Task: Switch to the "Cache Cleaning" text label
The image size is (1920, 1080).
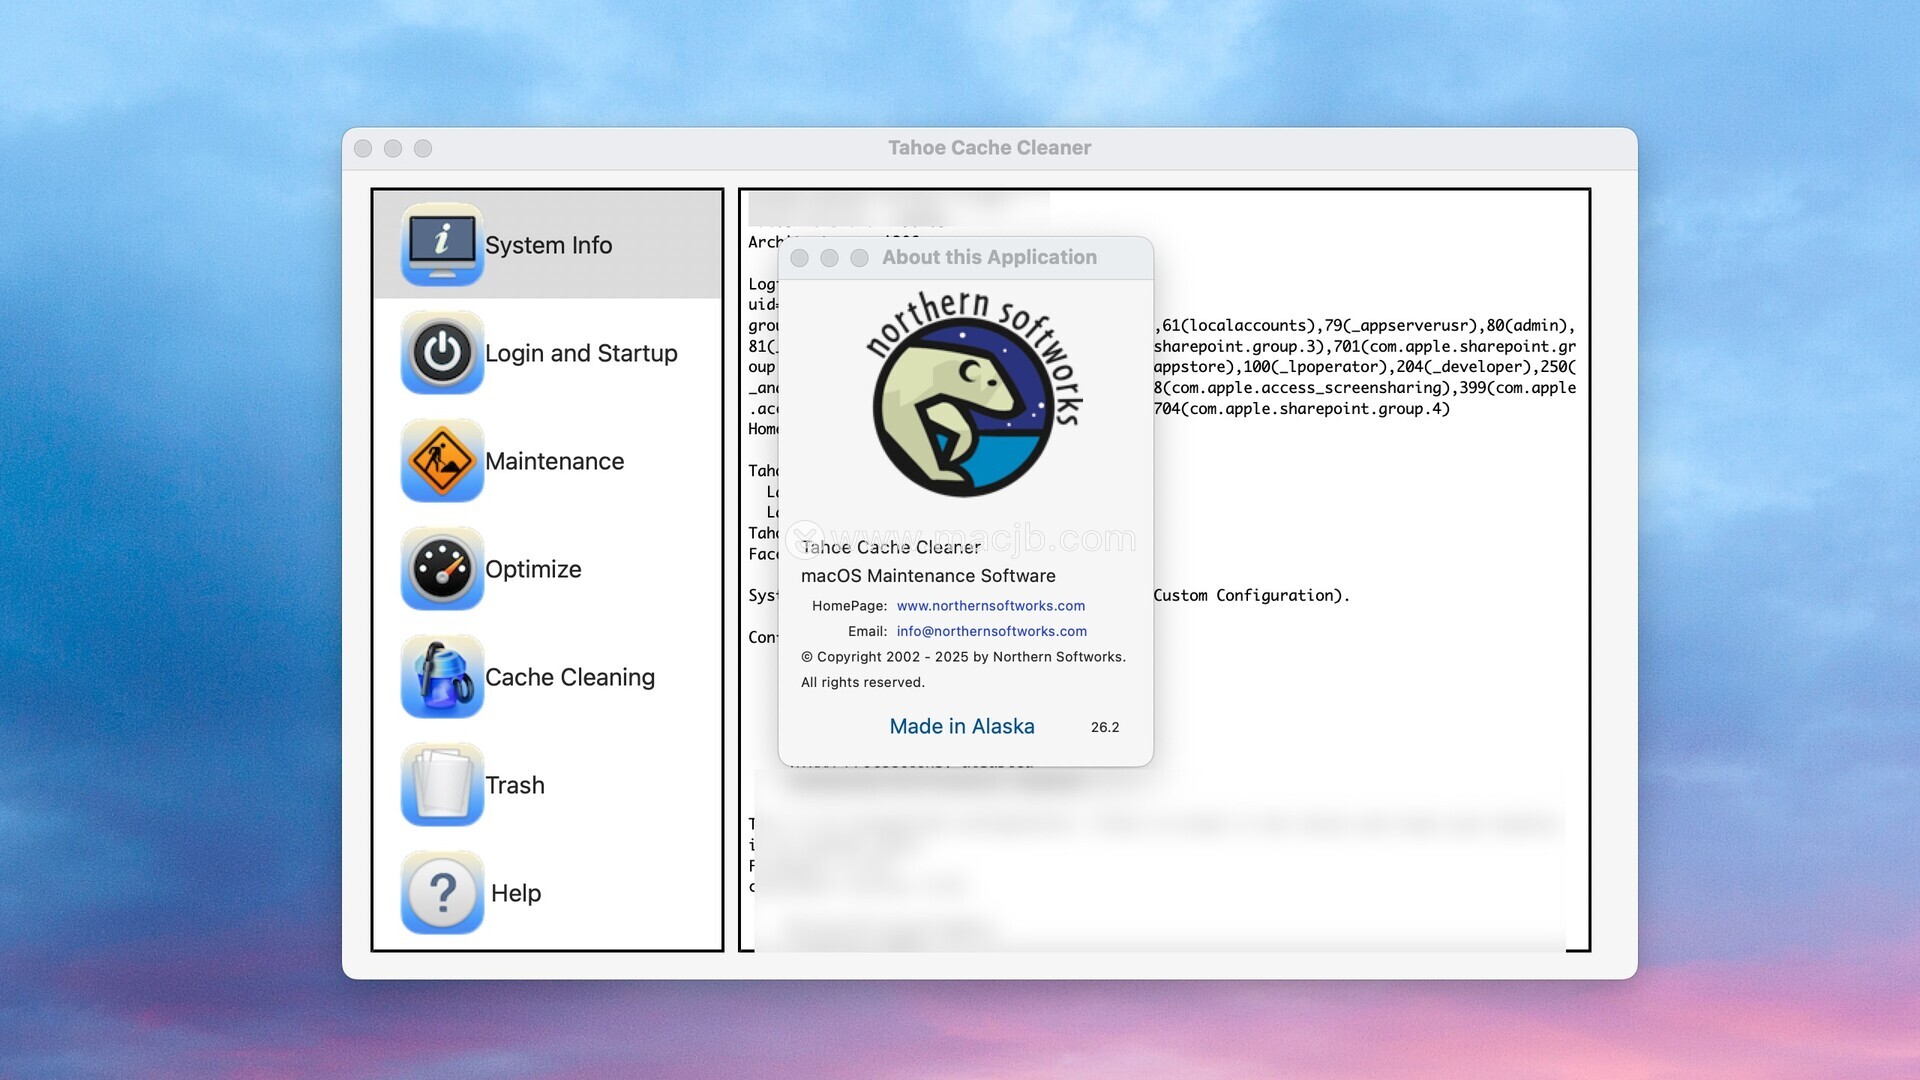Action: pos(570,677)
